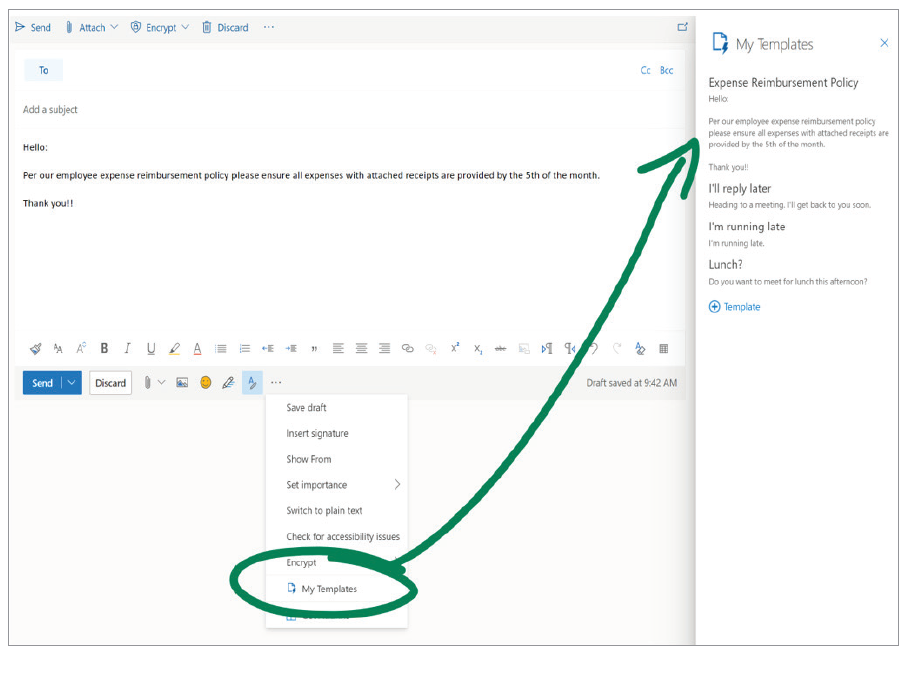This screenshot has width=907, height=684.
Task: Insert emoji with the smiley icon
Action: click(206, 383)
